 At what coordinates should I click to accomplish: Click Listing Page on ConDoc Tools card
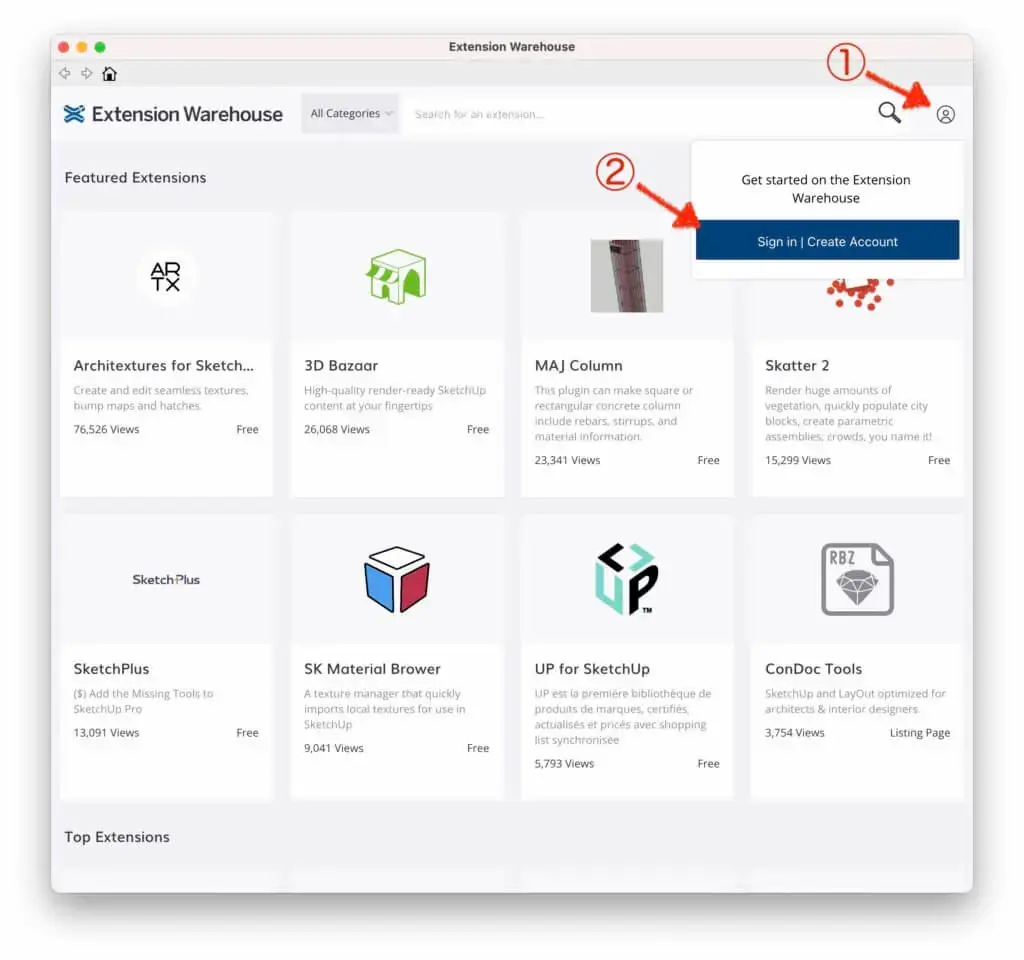(920, 733)
